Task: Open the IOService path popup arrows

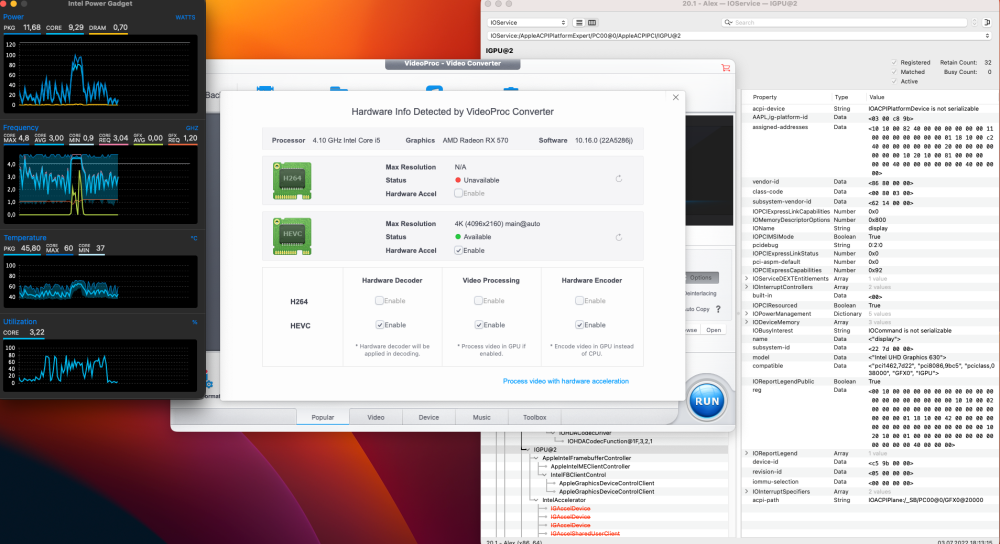Action: [x=987, y=36]
